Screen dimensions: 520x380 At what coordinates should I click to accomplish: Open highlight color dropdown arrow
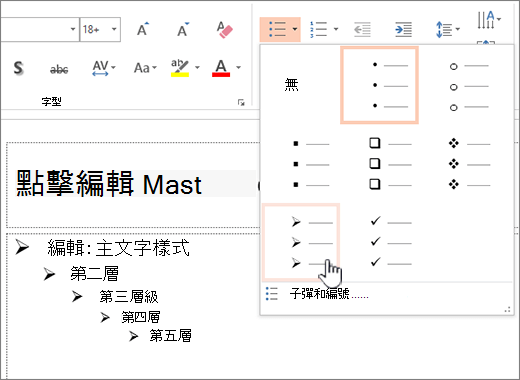(x=197, y=68)
